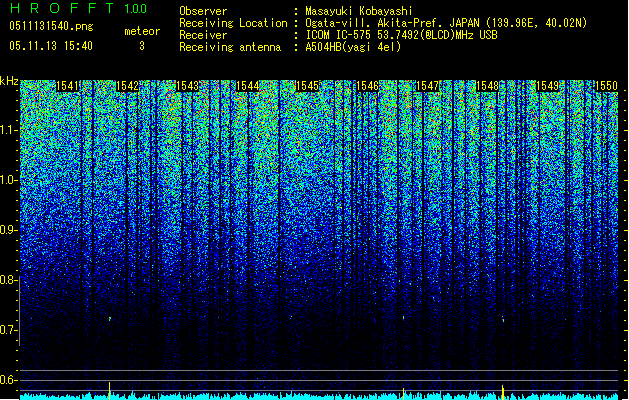Click the 1549 time marker
Viewport: 629px width, 400px height.
[x=547, y=86]
